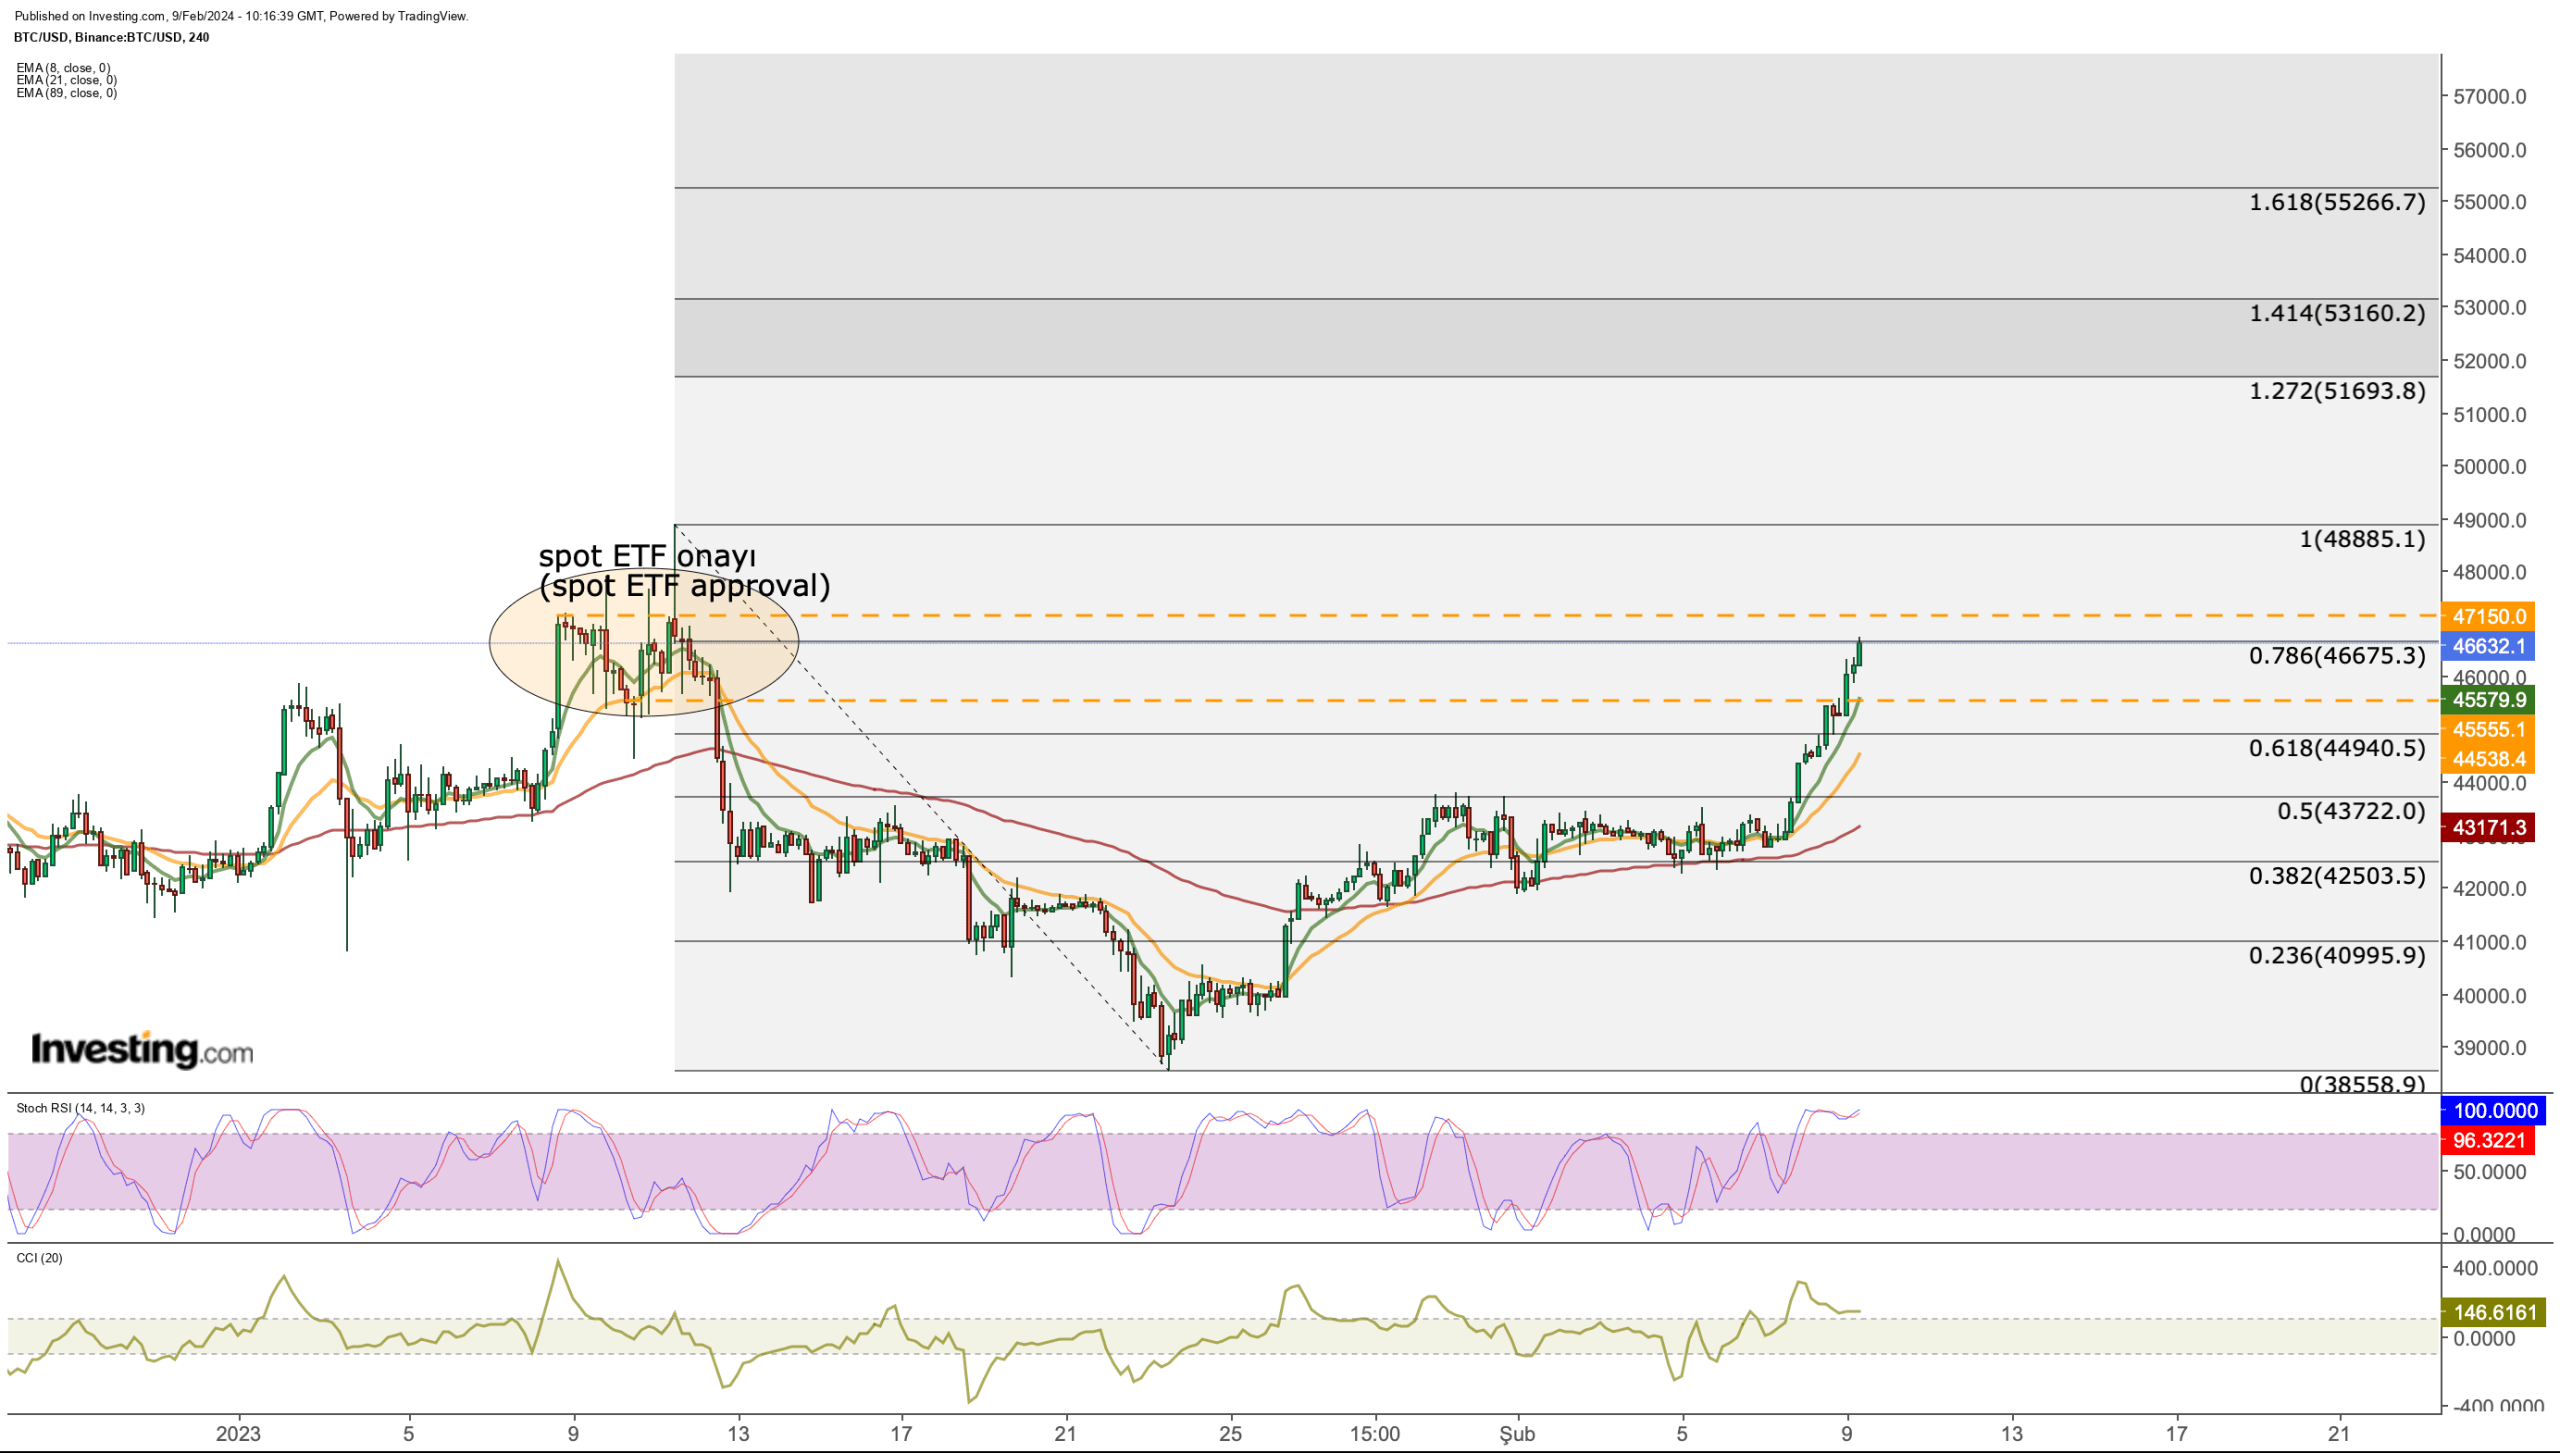
Task: Click the EMA (8, close, 0) indicator label
Action: pyautogui.click(x=63, y=68)
